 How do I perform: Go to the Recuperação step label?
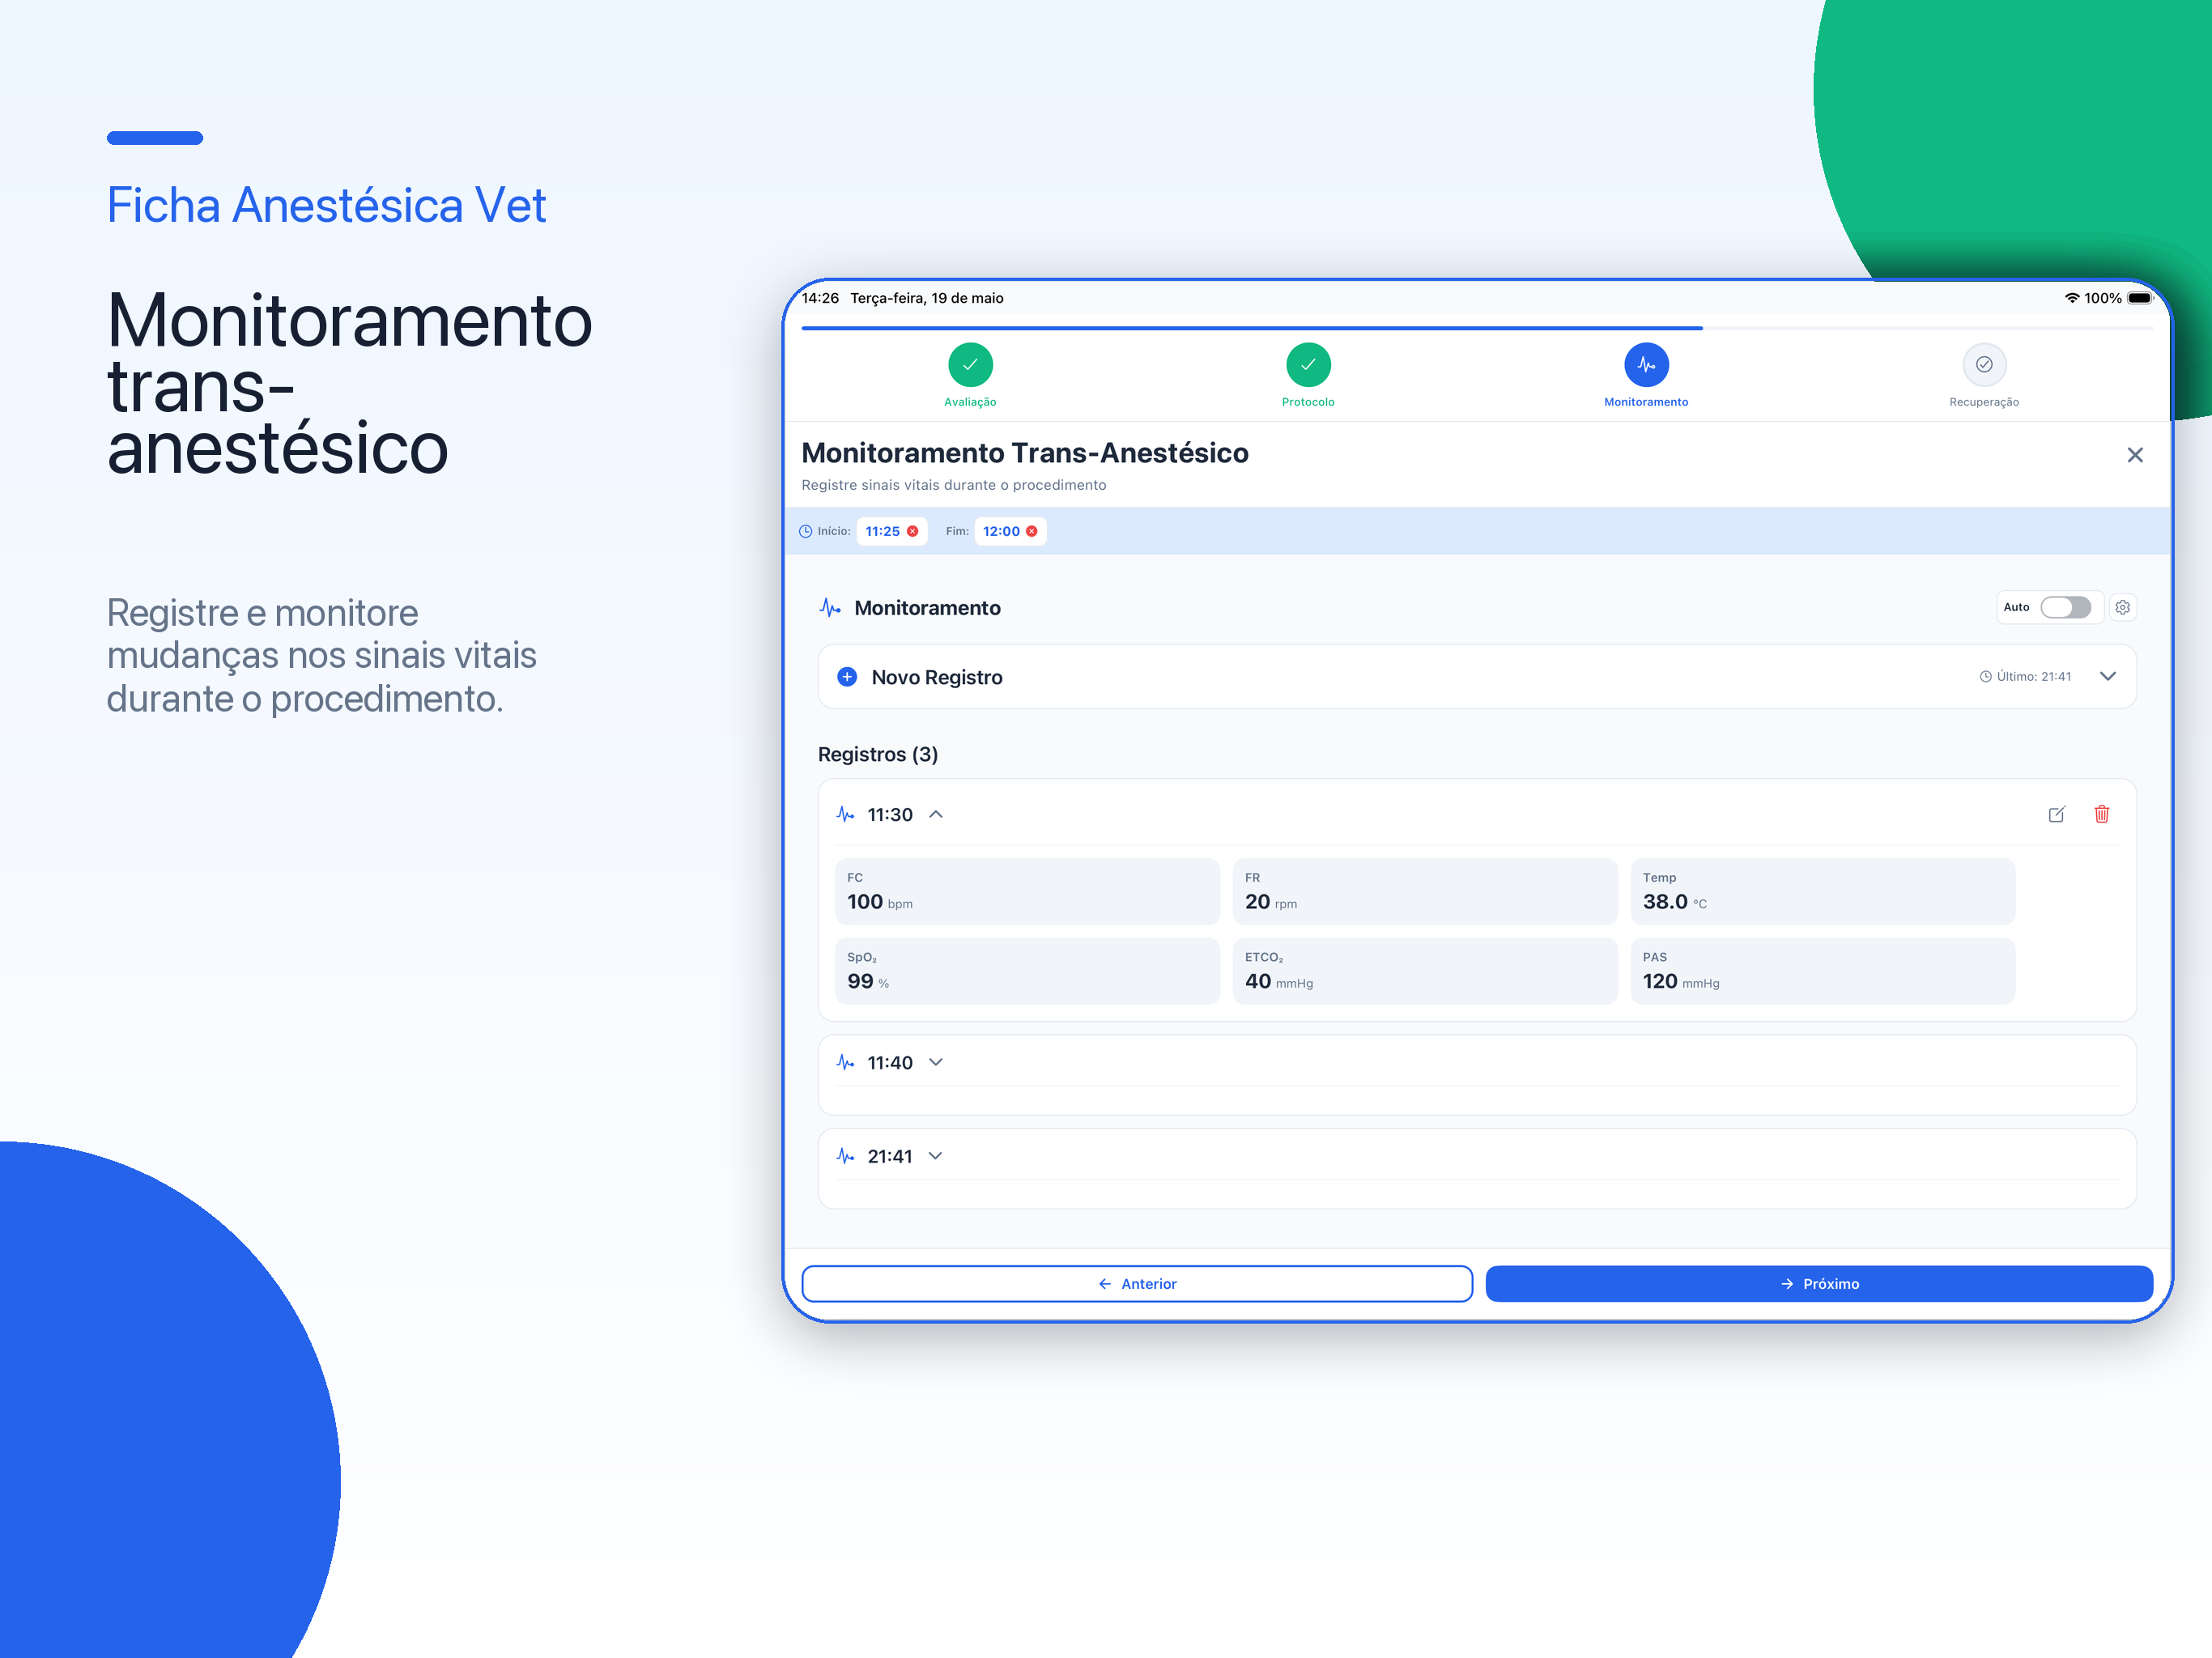(1984, 402)
